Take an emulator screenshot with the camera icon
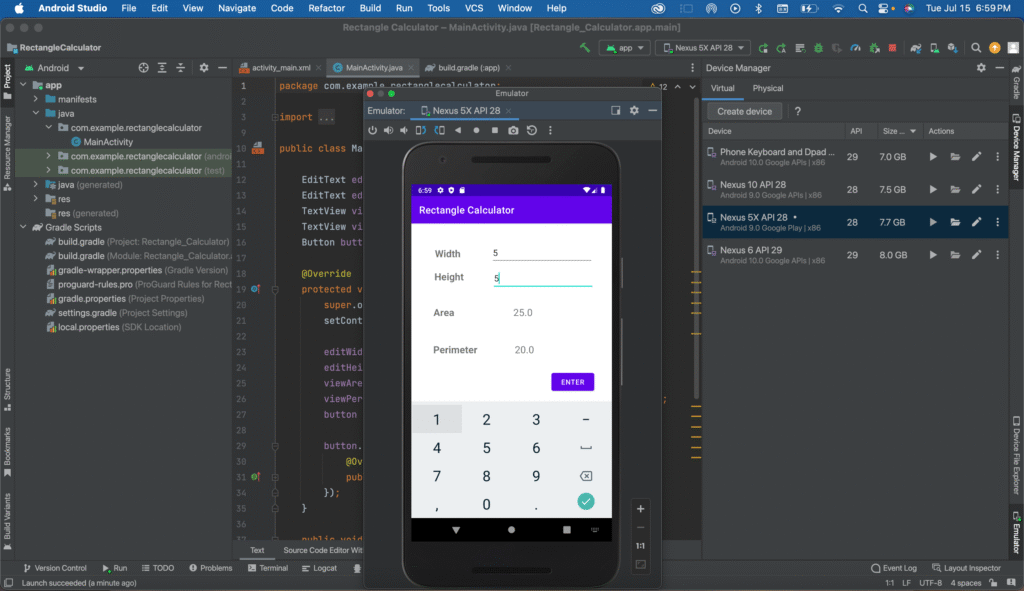1024x591 pixels. coord(513,130)
